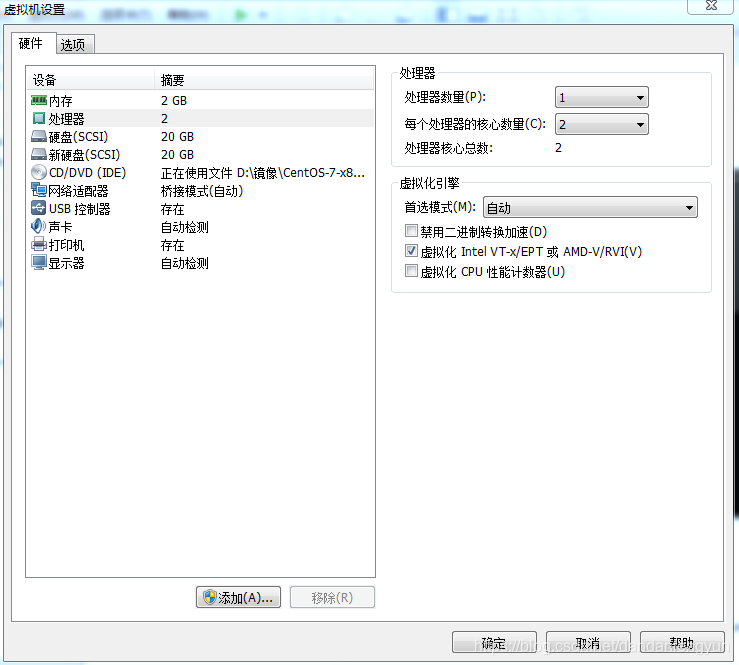Uncheck 虚拟化 Intel VT-x/EPT 或 AMD-V/RVI(V)
This screenshot has width=739, height=665.
coord(411,251)
